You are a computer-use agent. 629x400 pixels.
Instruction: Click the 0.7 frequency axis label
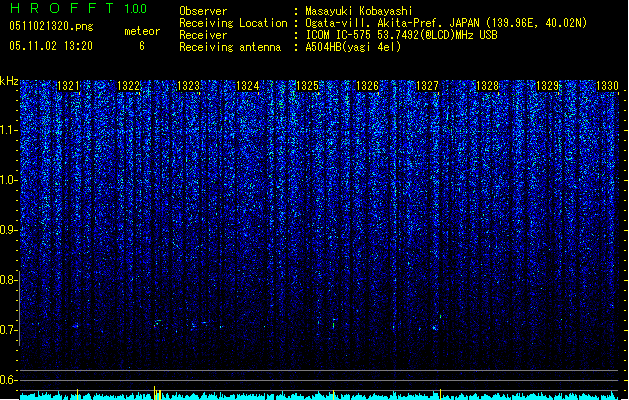9,330
